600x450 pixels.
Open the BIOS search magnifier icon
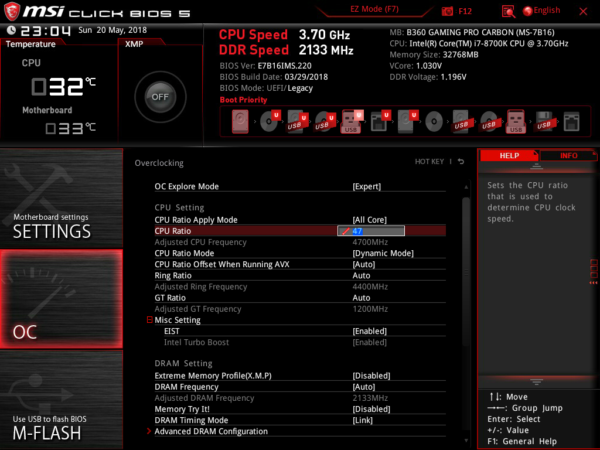coord(508,11)
